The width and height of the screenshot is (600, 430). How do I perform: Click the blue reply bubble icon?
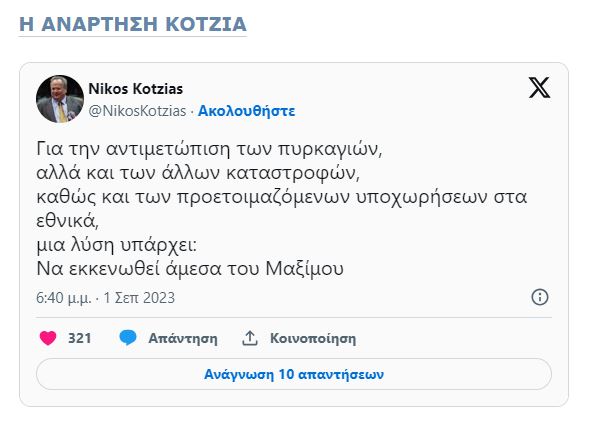pyautogui.click(x=128, y=338)
